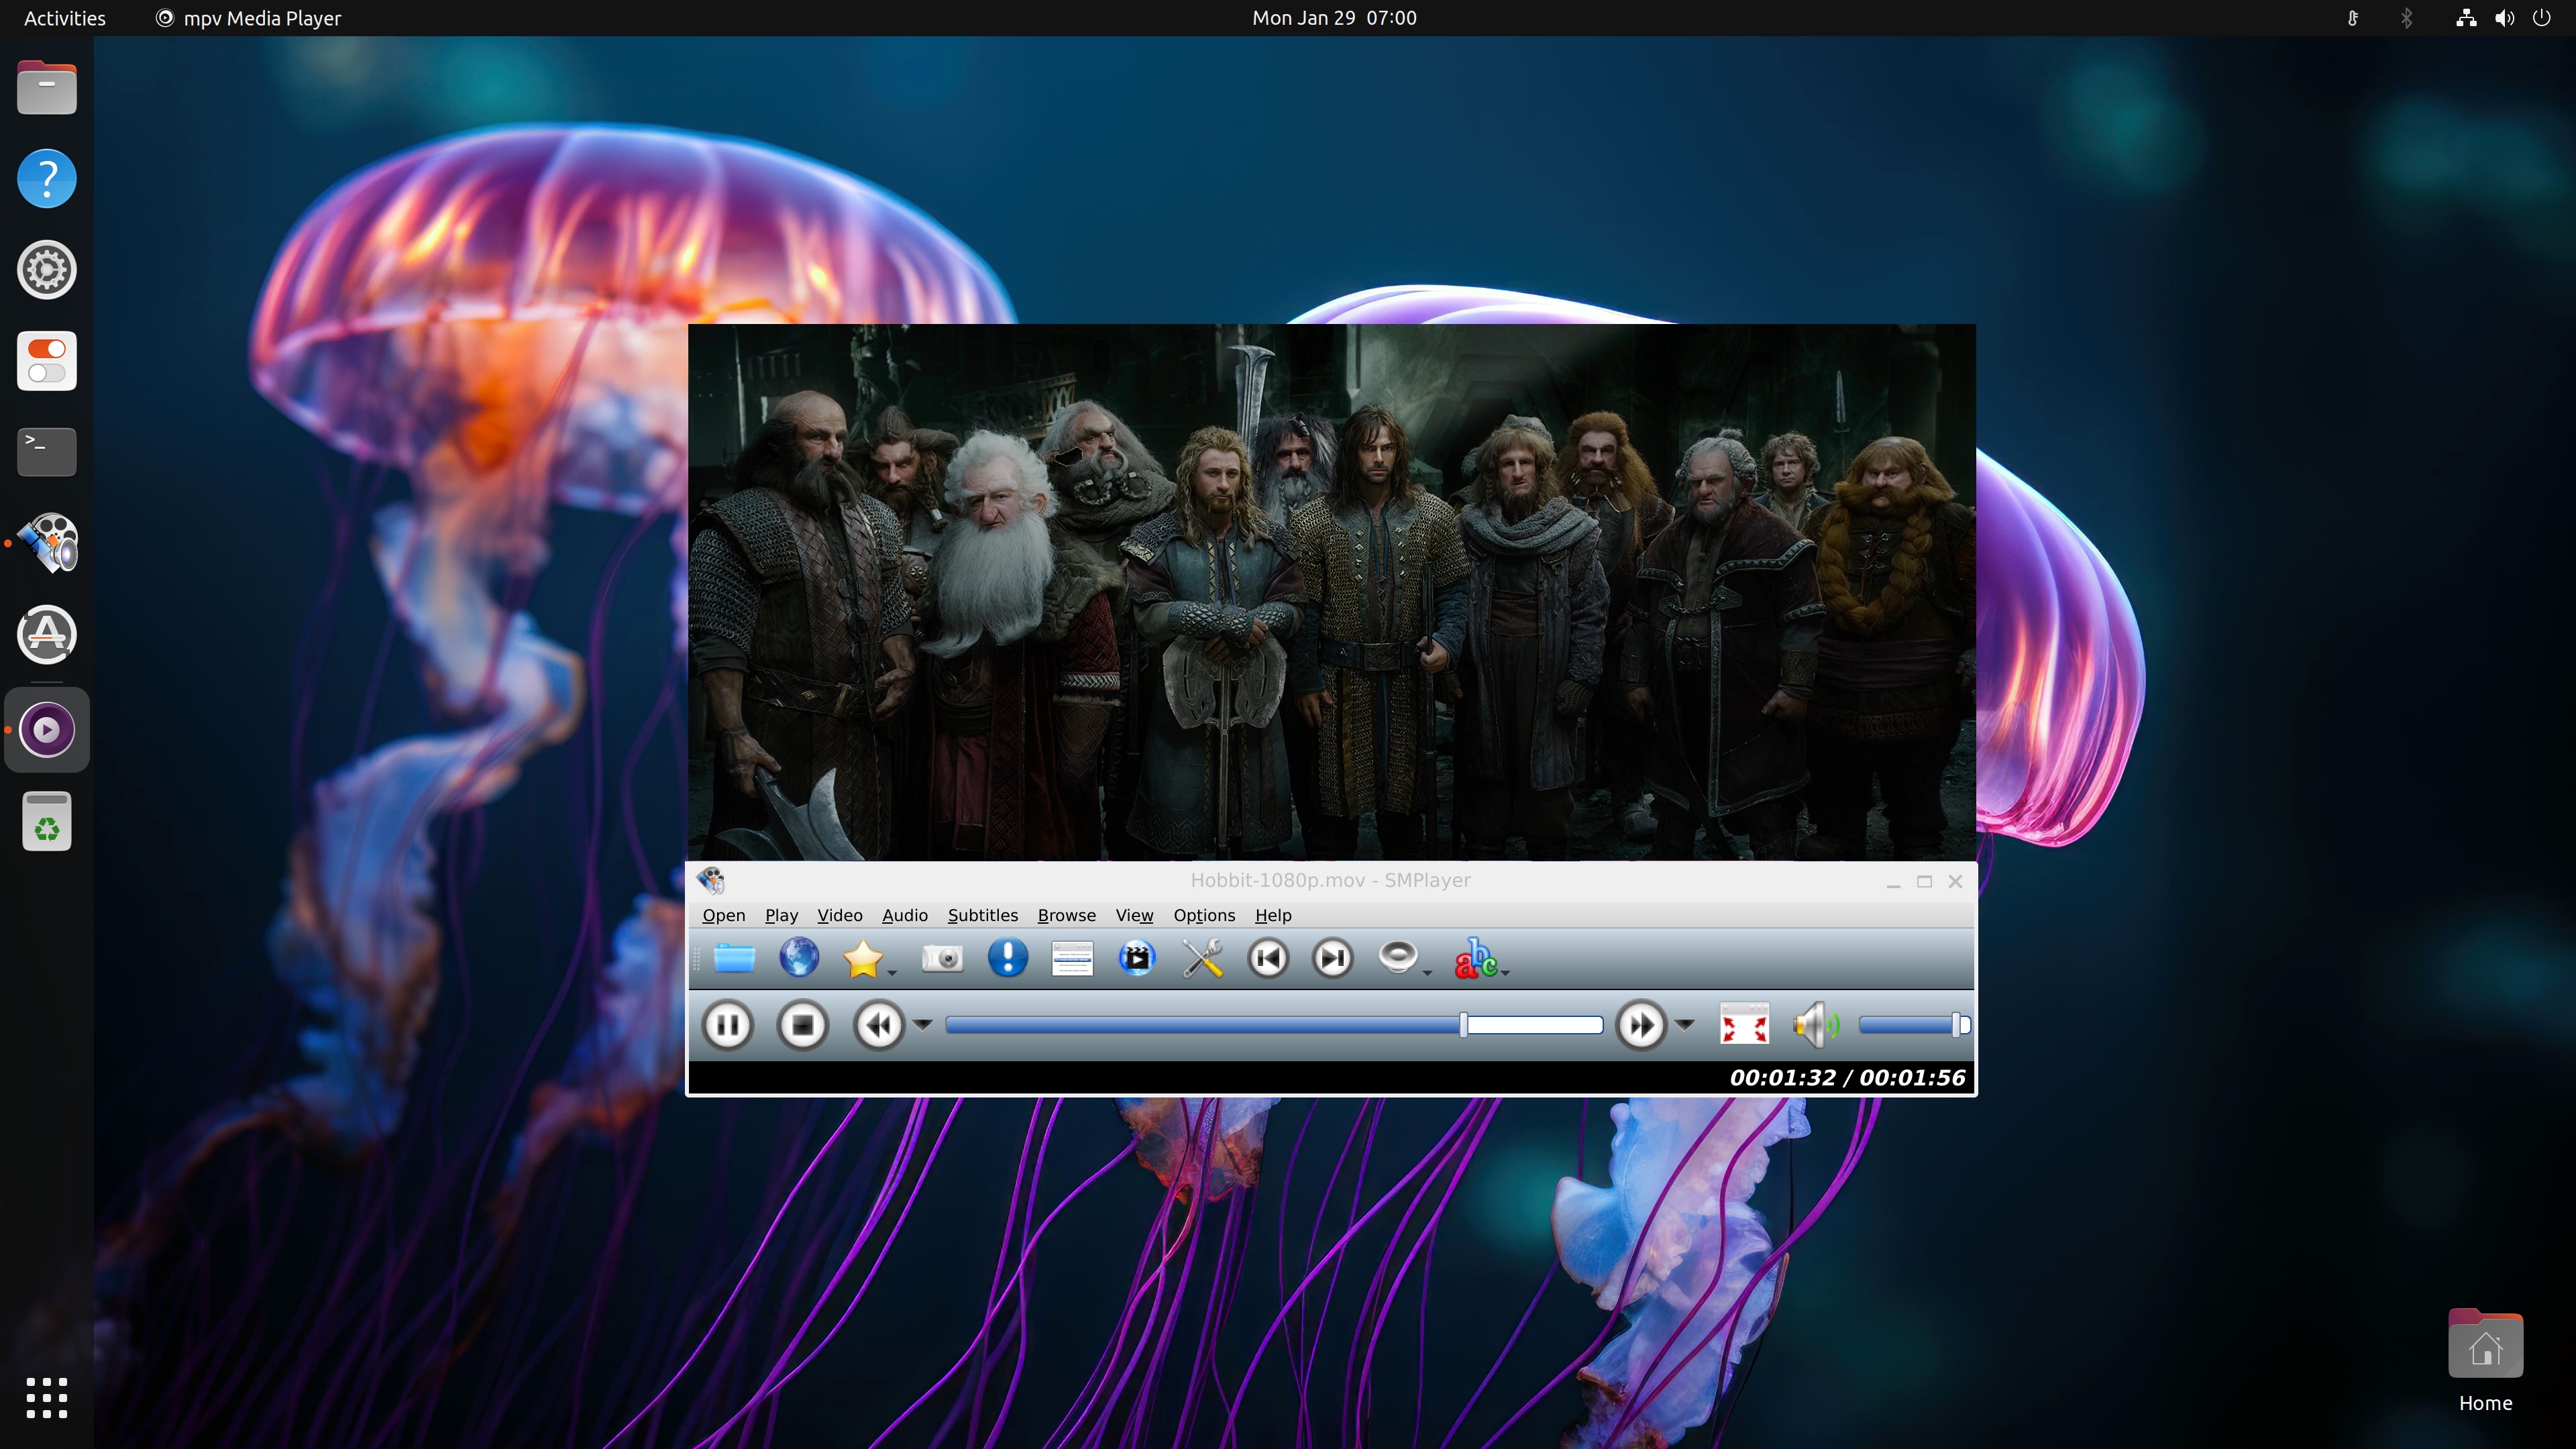Fast forward with the forward button
Image resolution: width=2576 pixels, height=1449 pixels.
pos(1641,1024)
